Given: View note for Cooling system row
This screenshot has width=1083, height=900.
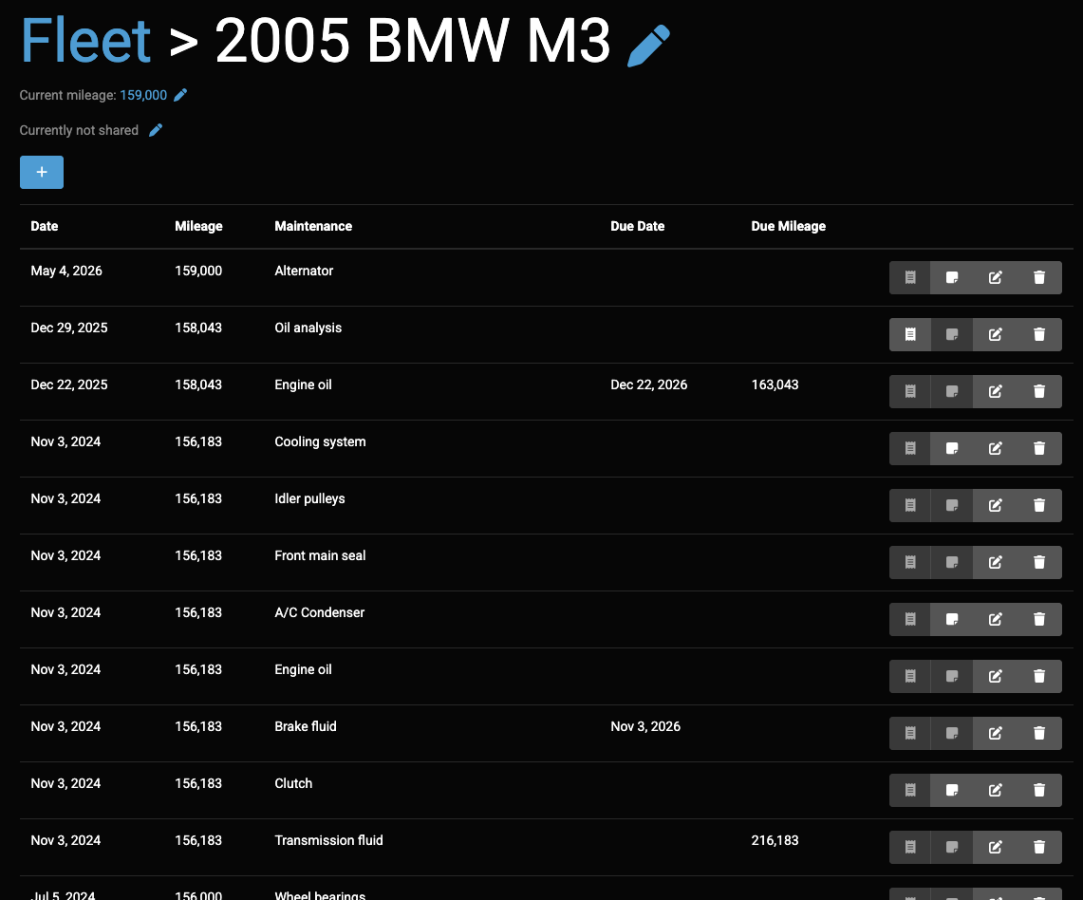Looking at the screenshot, I should pos(952,448).
